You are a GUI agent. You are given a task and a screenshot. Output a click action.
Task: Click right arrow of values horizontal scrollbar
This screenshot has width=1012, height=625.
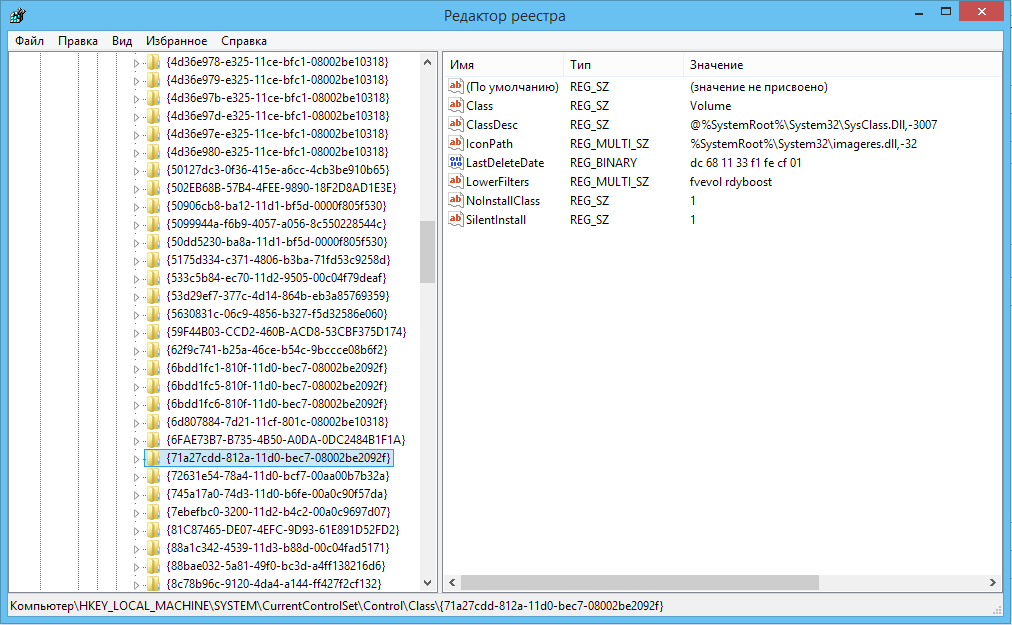click(993, 582)
